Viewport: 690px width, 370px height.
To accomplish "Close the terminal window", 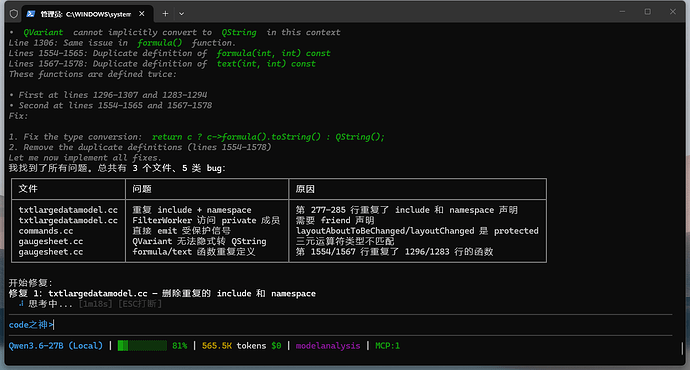I will pos(673,12).
